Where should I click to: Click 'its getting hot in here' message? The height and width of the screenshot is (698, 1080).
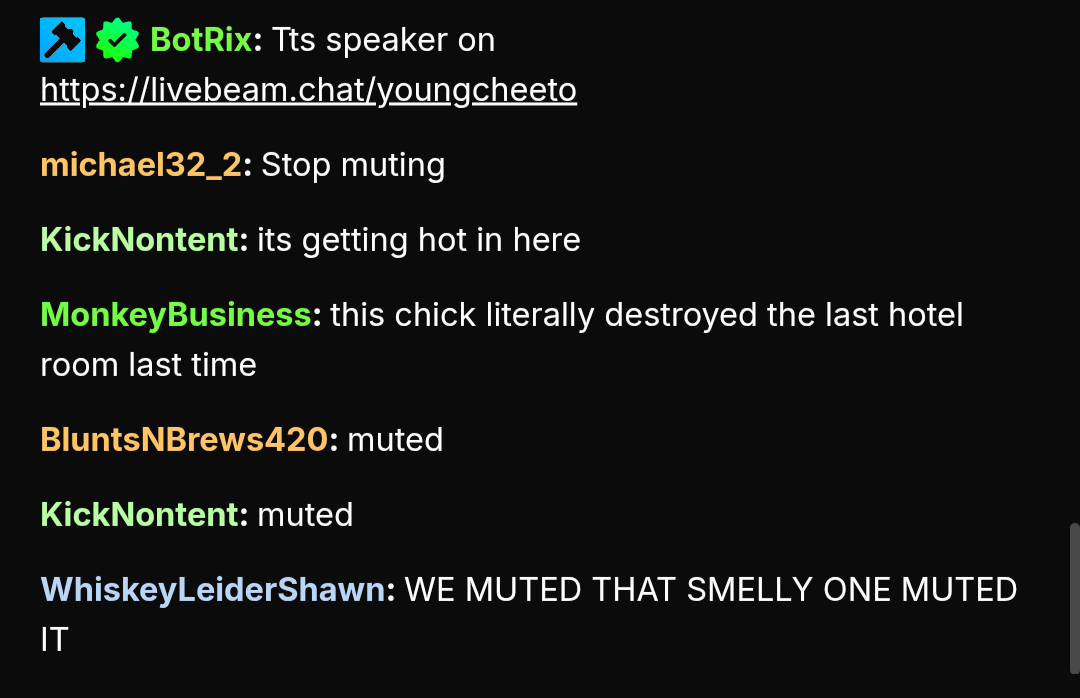(419, 240)
